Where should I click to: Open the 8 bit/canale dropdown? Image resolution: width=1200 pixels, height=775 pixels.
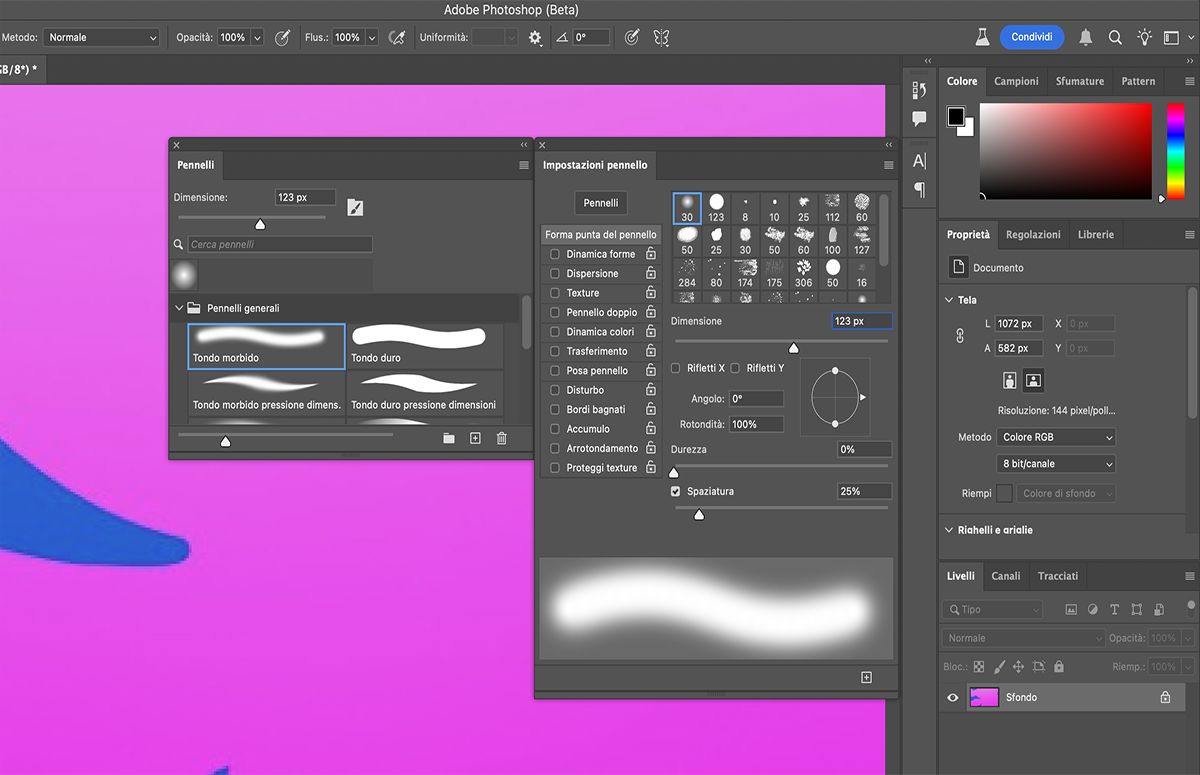point(1056,464)
